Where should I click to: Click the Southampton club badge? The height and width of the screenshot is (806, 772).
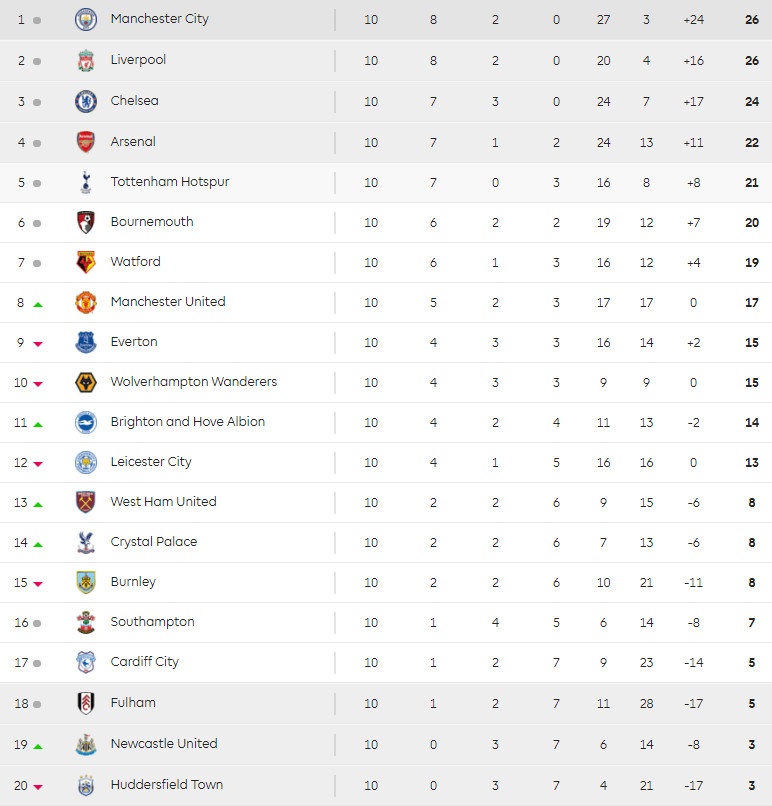click(86, 622)
